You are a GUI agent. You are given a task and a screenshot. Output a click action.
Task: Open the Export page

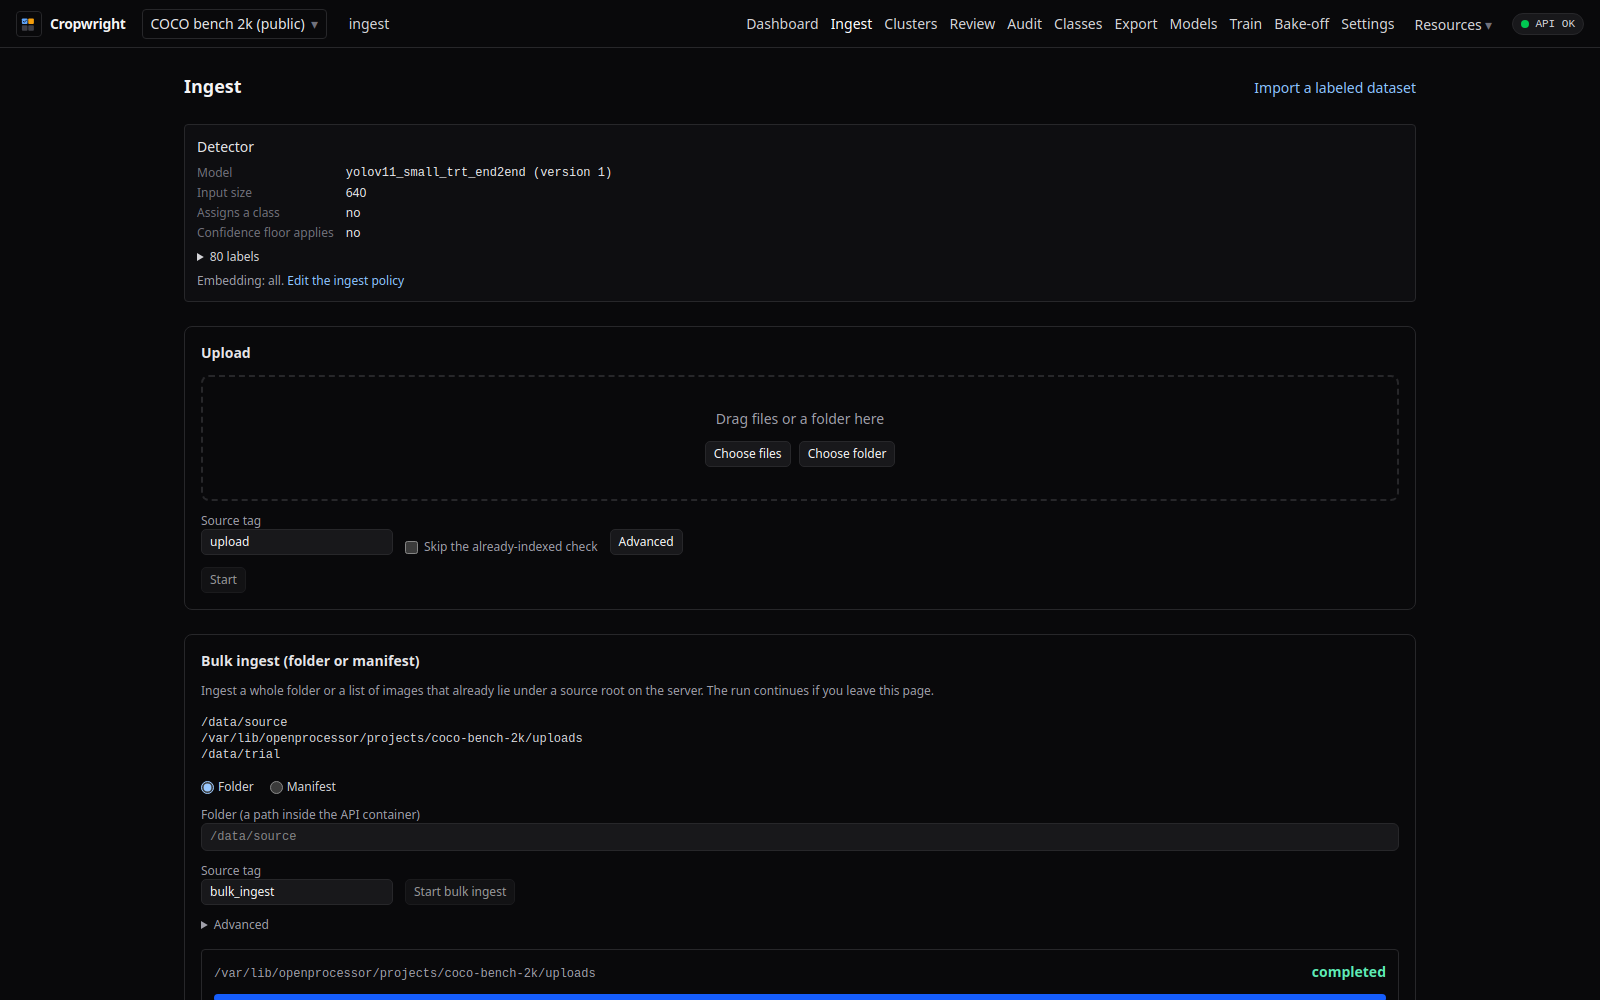coord(1136,24)
